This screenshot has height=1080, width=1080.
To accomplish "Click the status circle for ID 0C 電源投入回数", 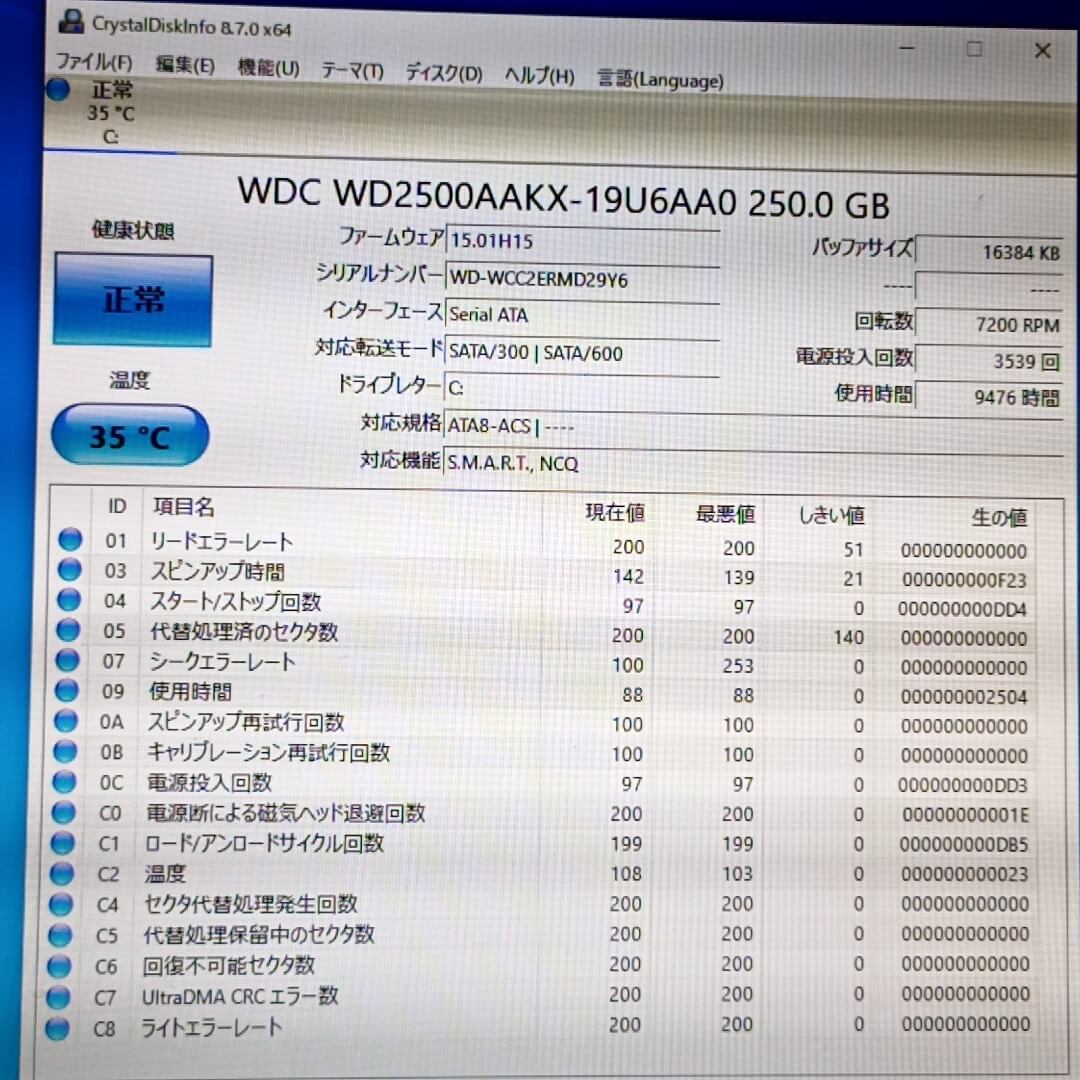I will point(65,781).
